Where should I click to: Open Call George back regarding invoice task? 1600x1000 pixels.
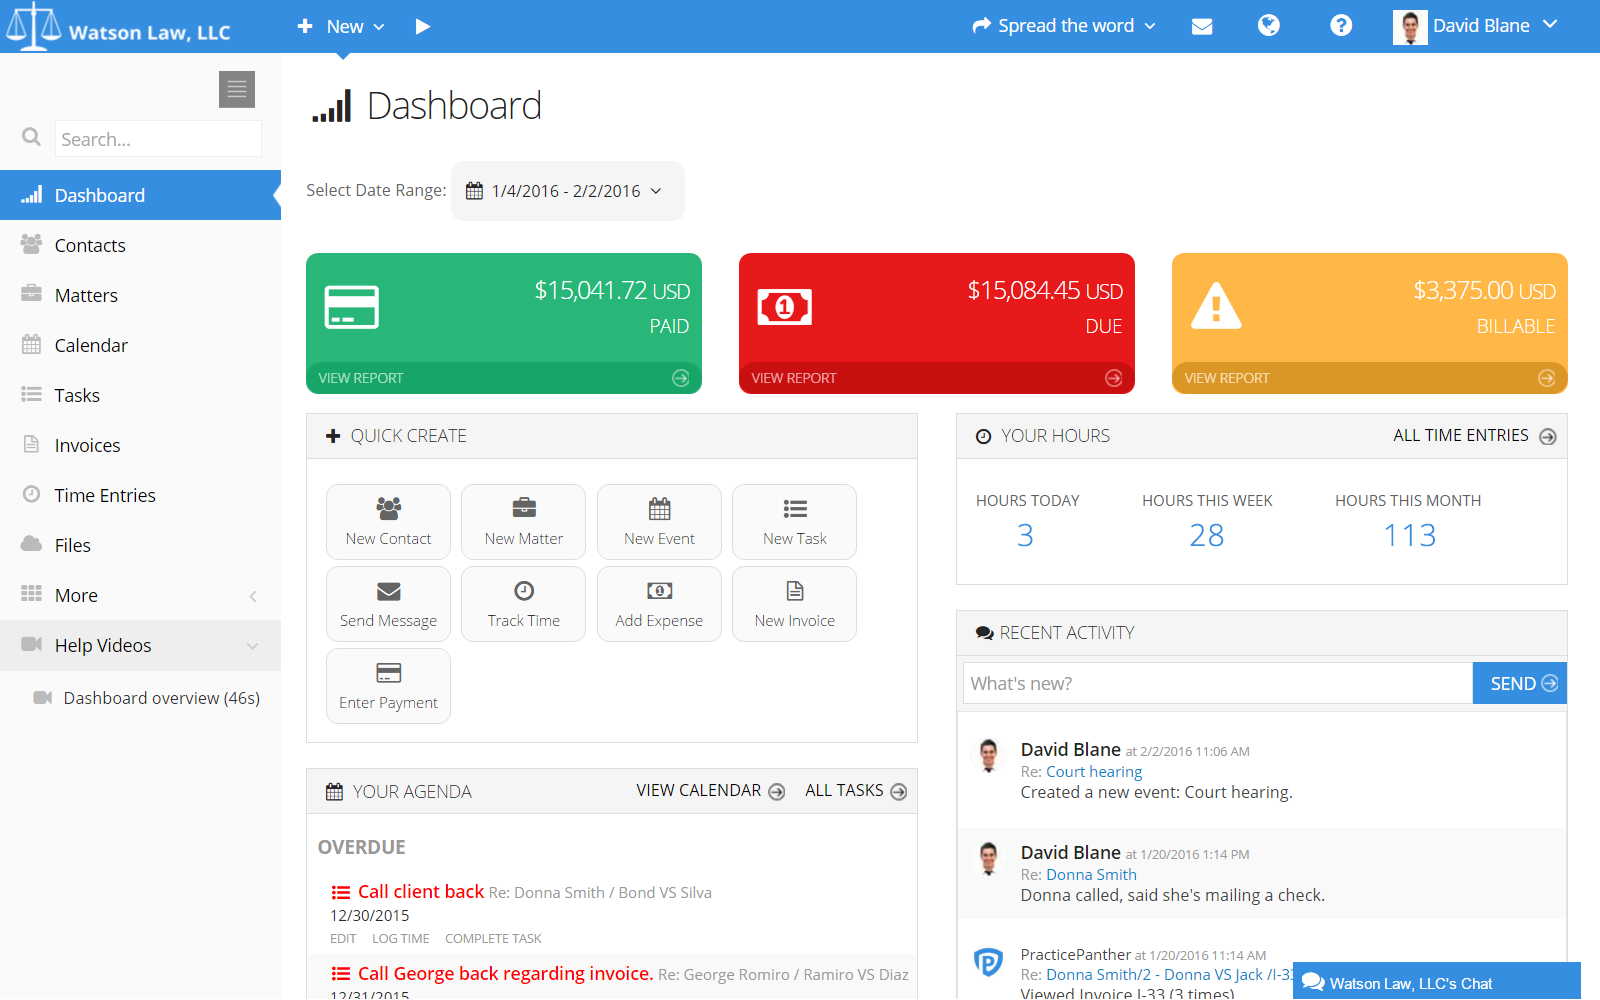pos(505,974)
